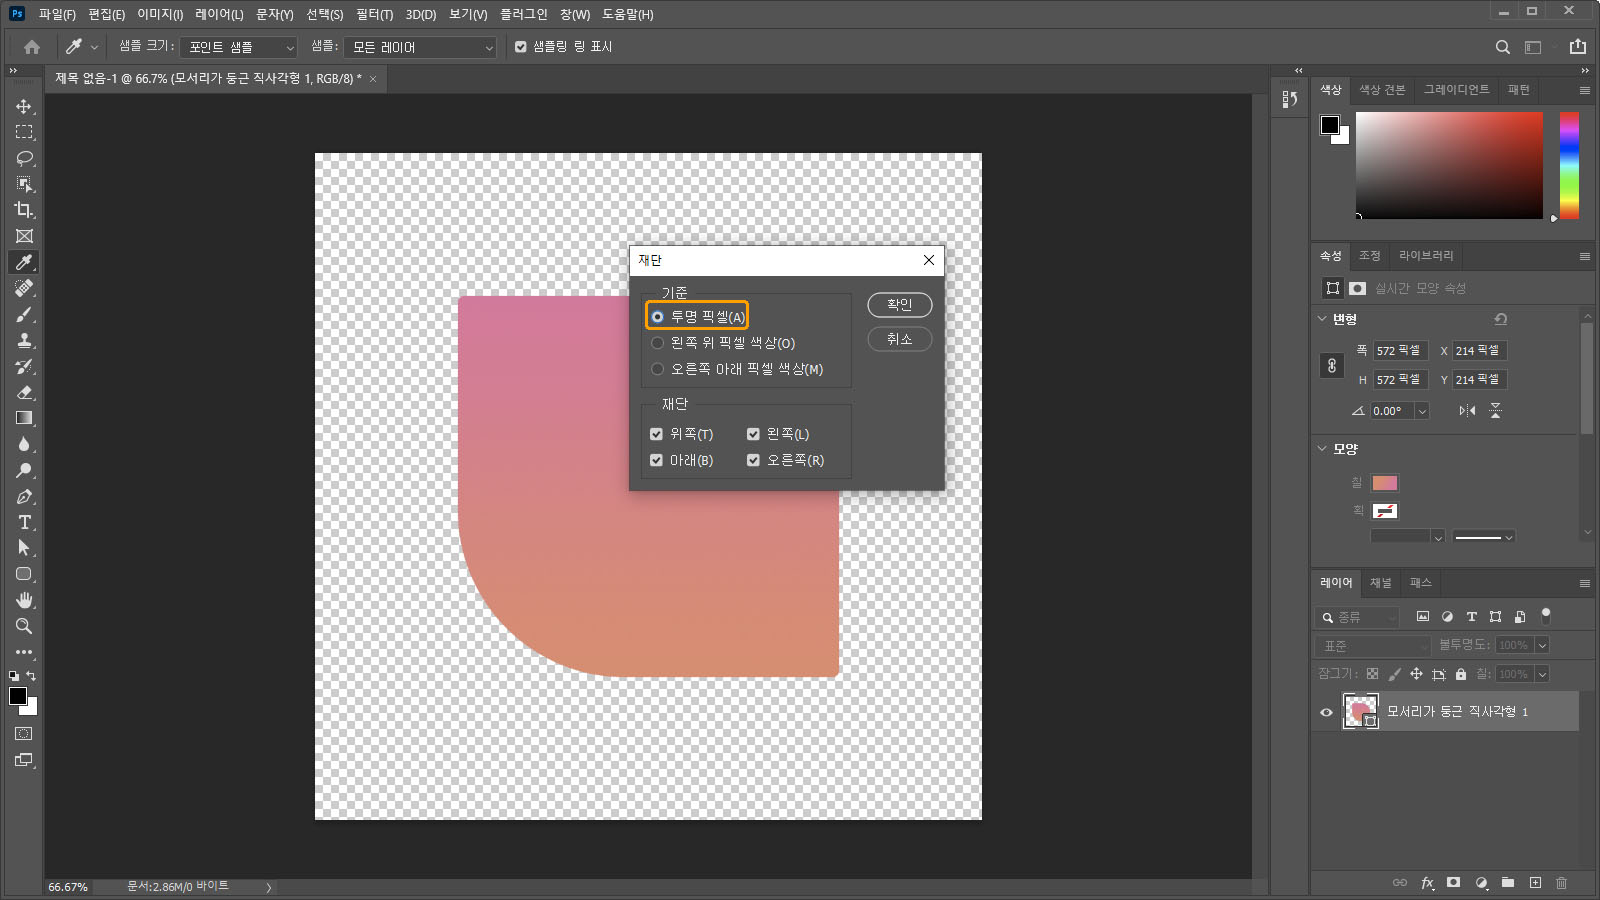Open the 불투명도 100% dropdown arrow
The width and height of the screenshot is (1600, 900).
(1542, 646)
